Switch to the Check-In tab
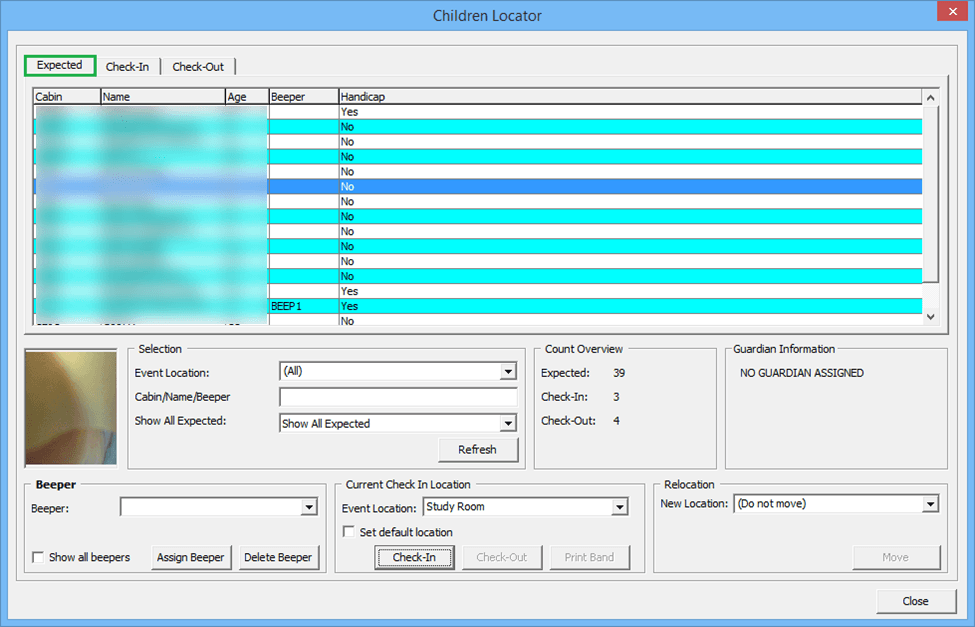This screenshot has width=975, height=627. click(x=128, y=66)
